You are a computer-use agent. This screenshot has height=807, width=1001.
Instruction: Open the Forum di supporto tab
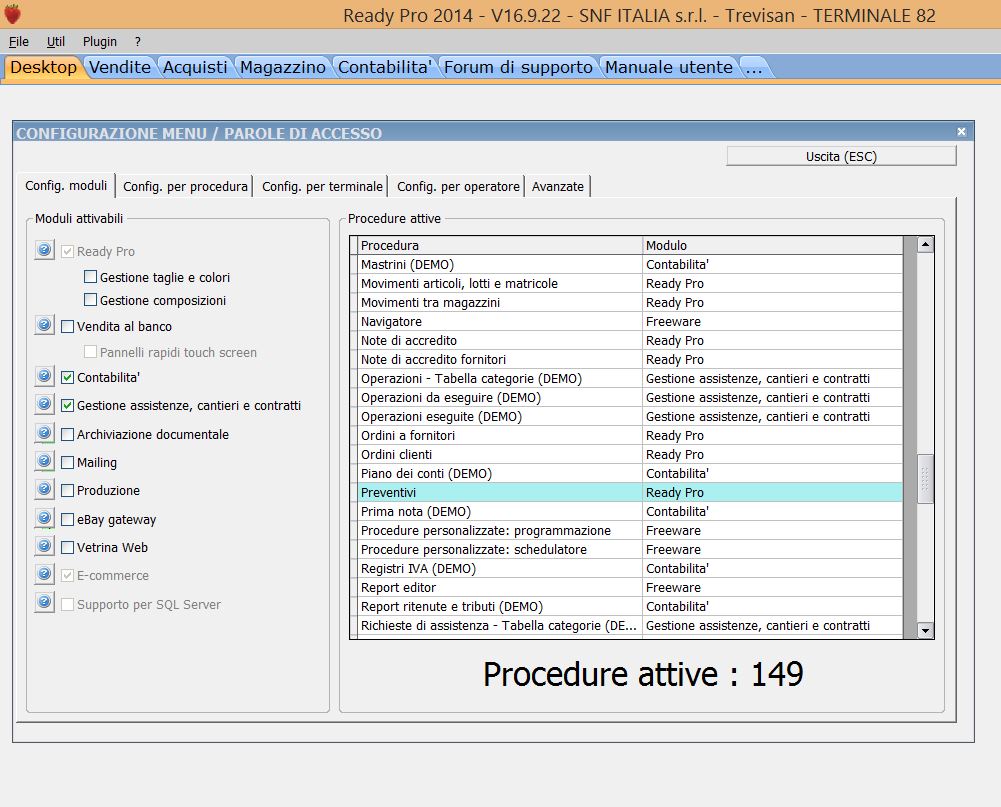coord(518,67)
